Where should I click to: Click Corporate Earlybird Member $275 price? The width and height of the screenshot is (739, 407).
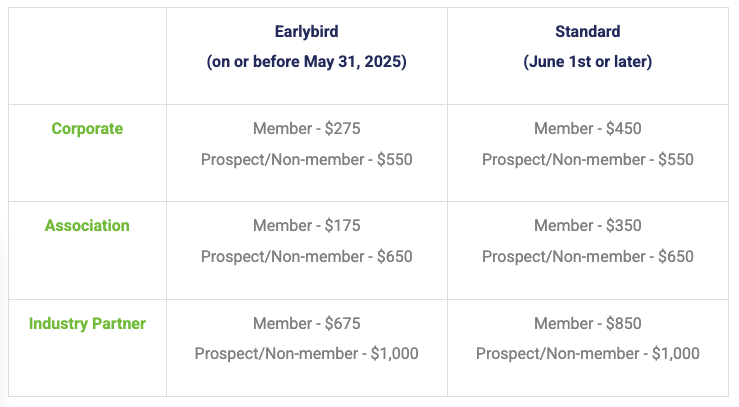click(306, 129)
